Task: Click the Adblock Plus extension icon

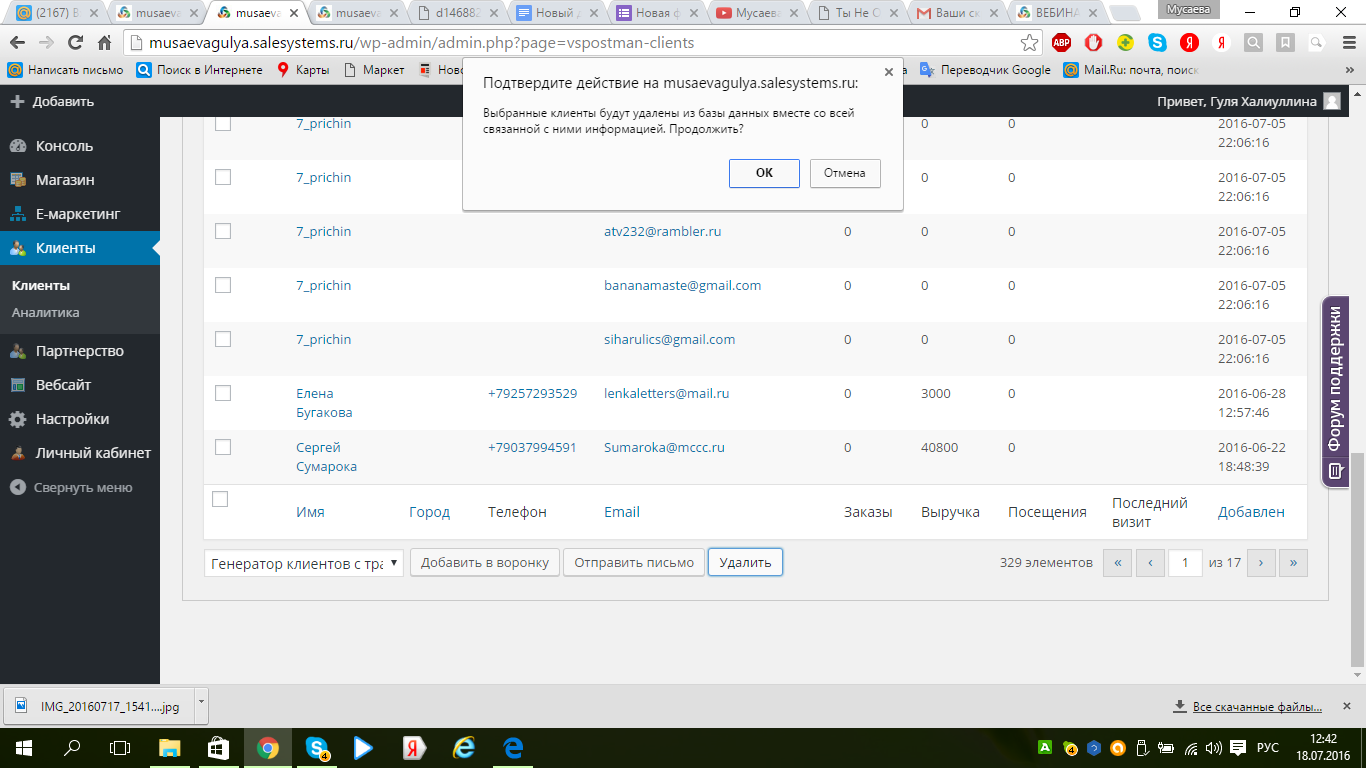Action: click(x=1061, y=43)
